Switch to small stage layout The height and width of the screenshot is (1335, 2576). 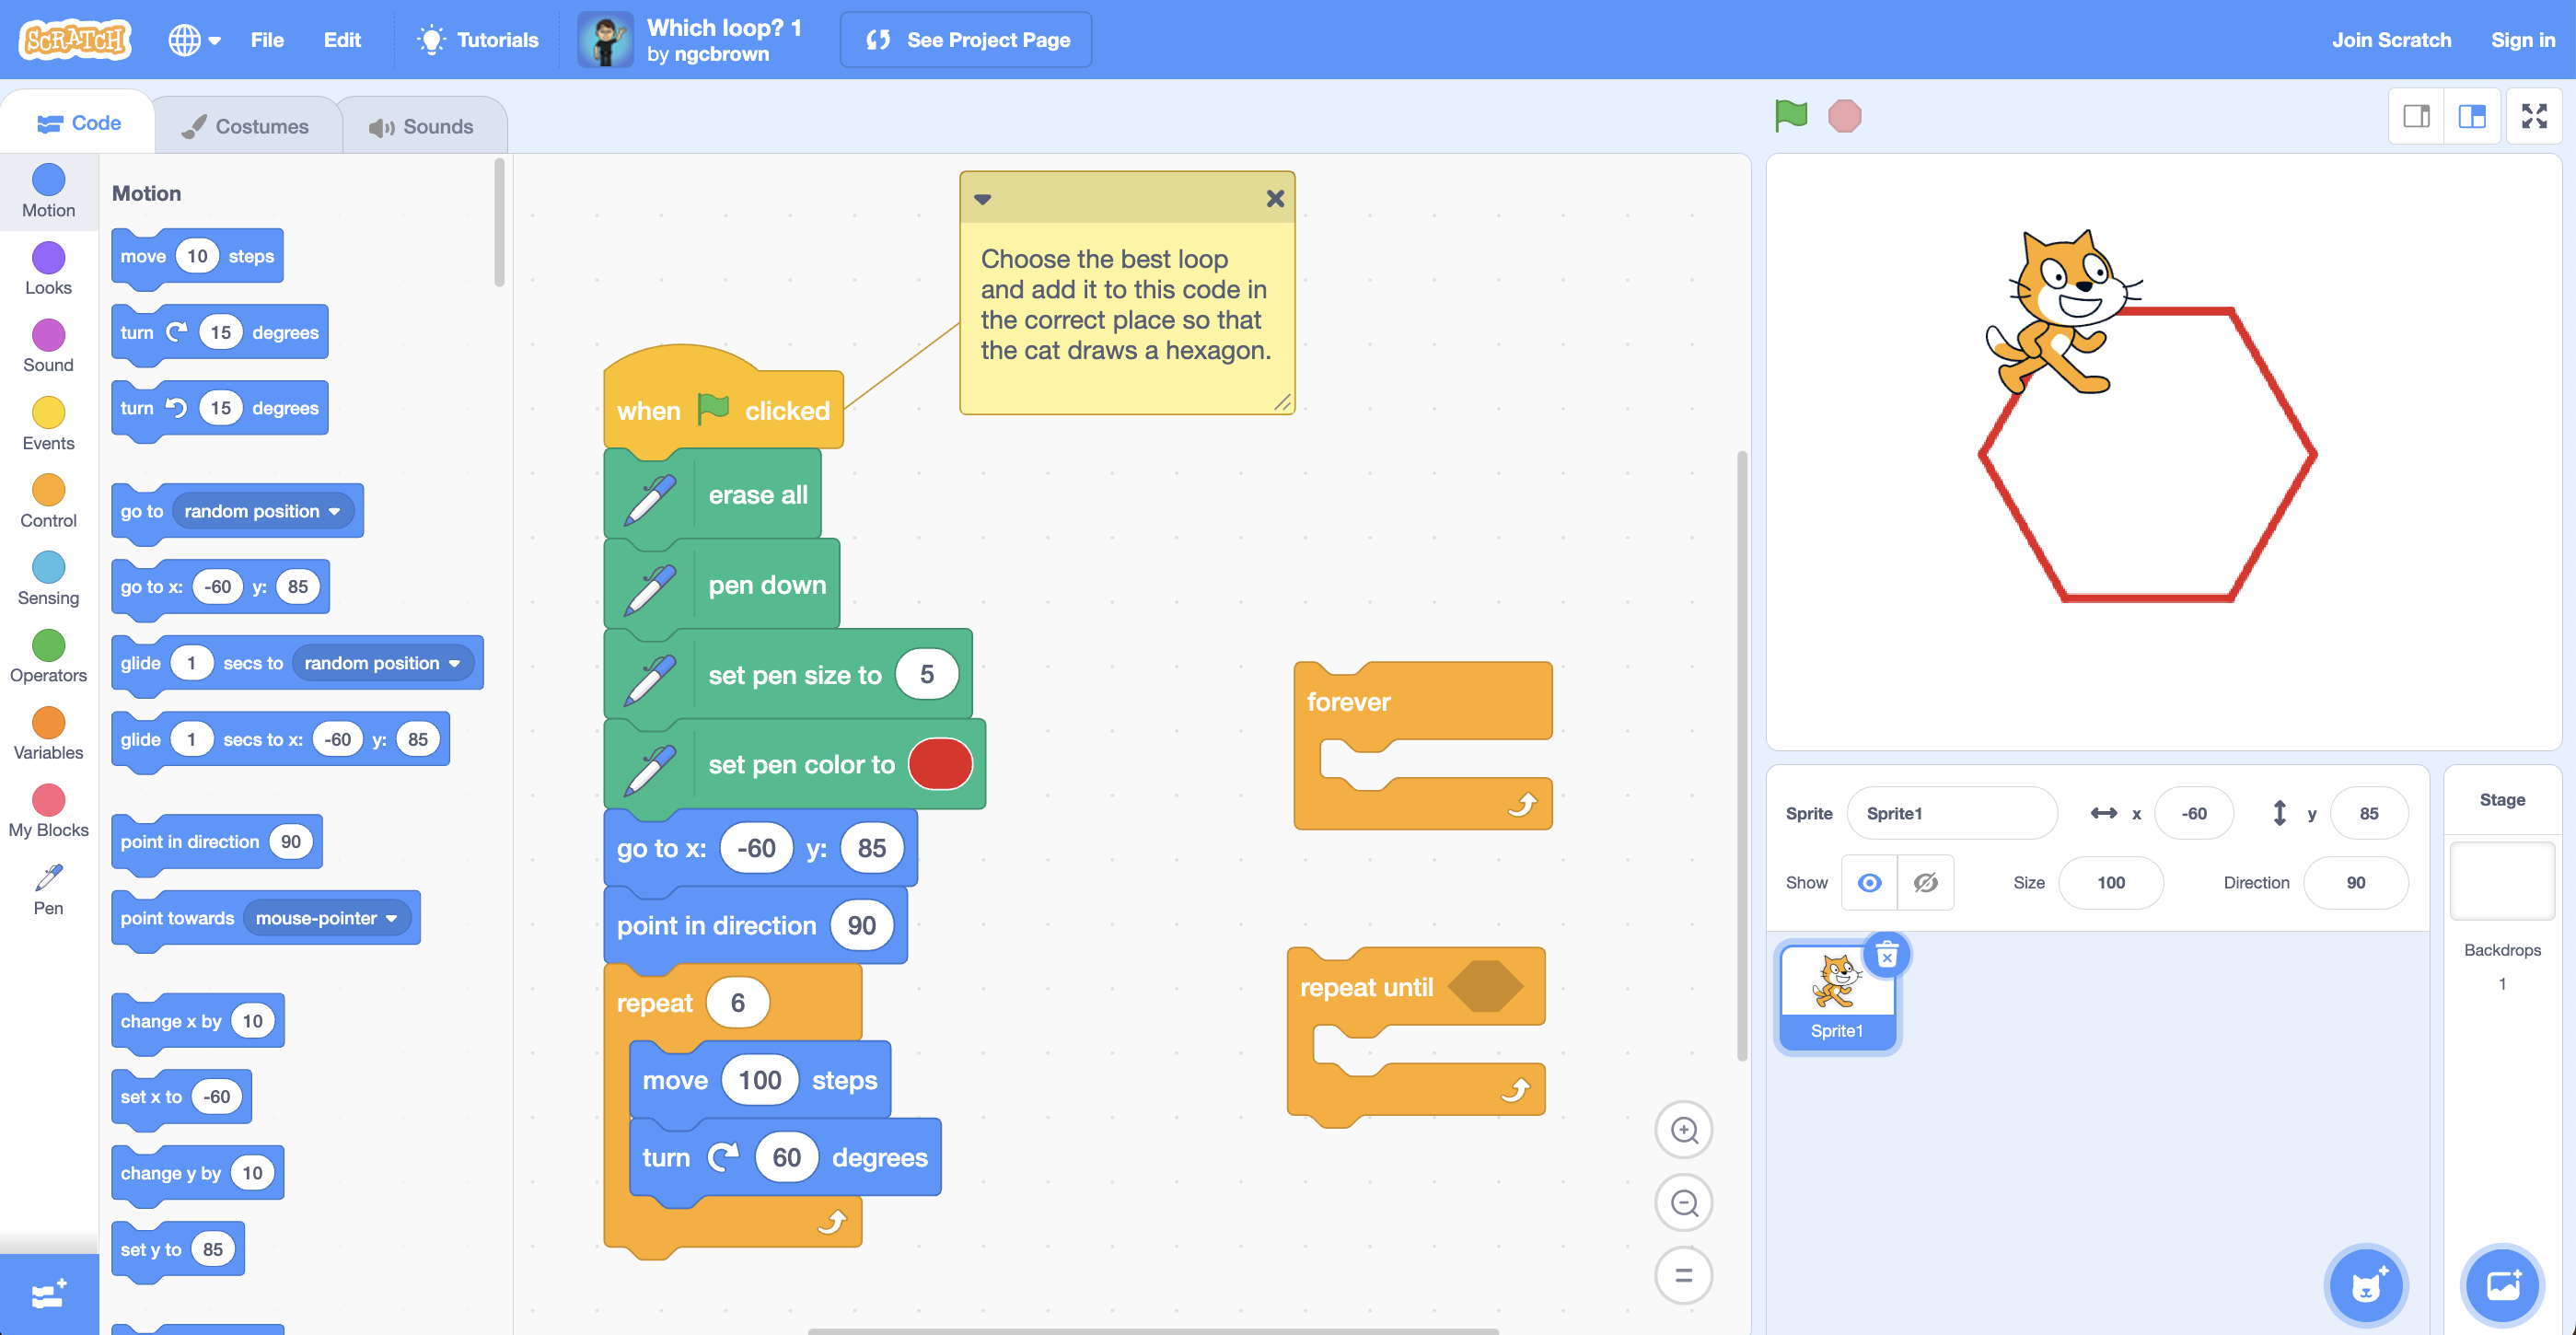[x=2416, y=116]
